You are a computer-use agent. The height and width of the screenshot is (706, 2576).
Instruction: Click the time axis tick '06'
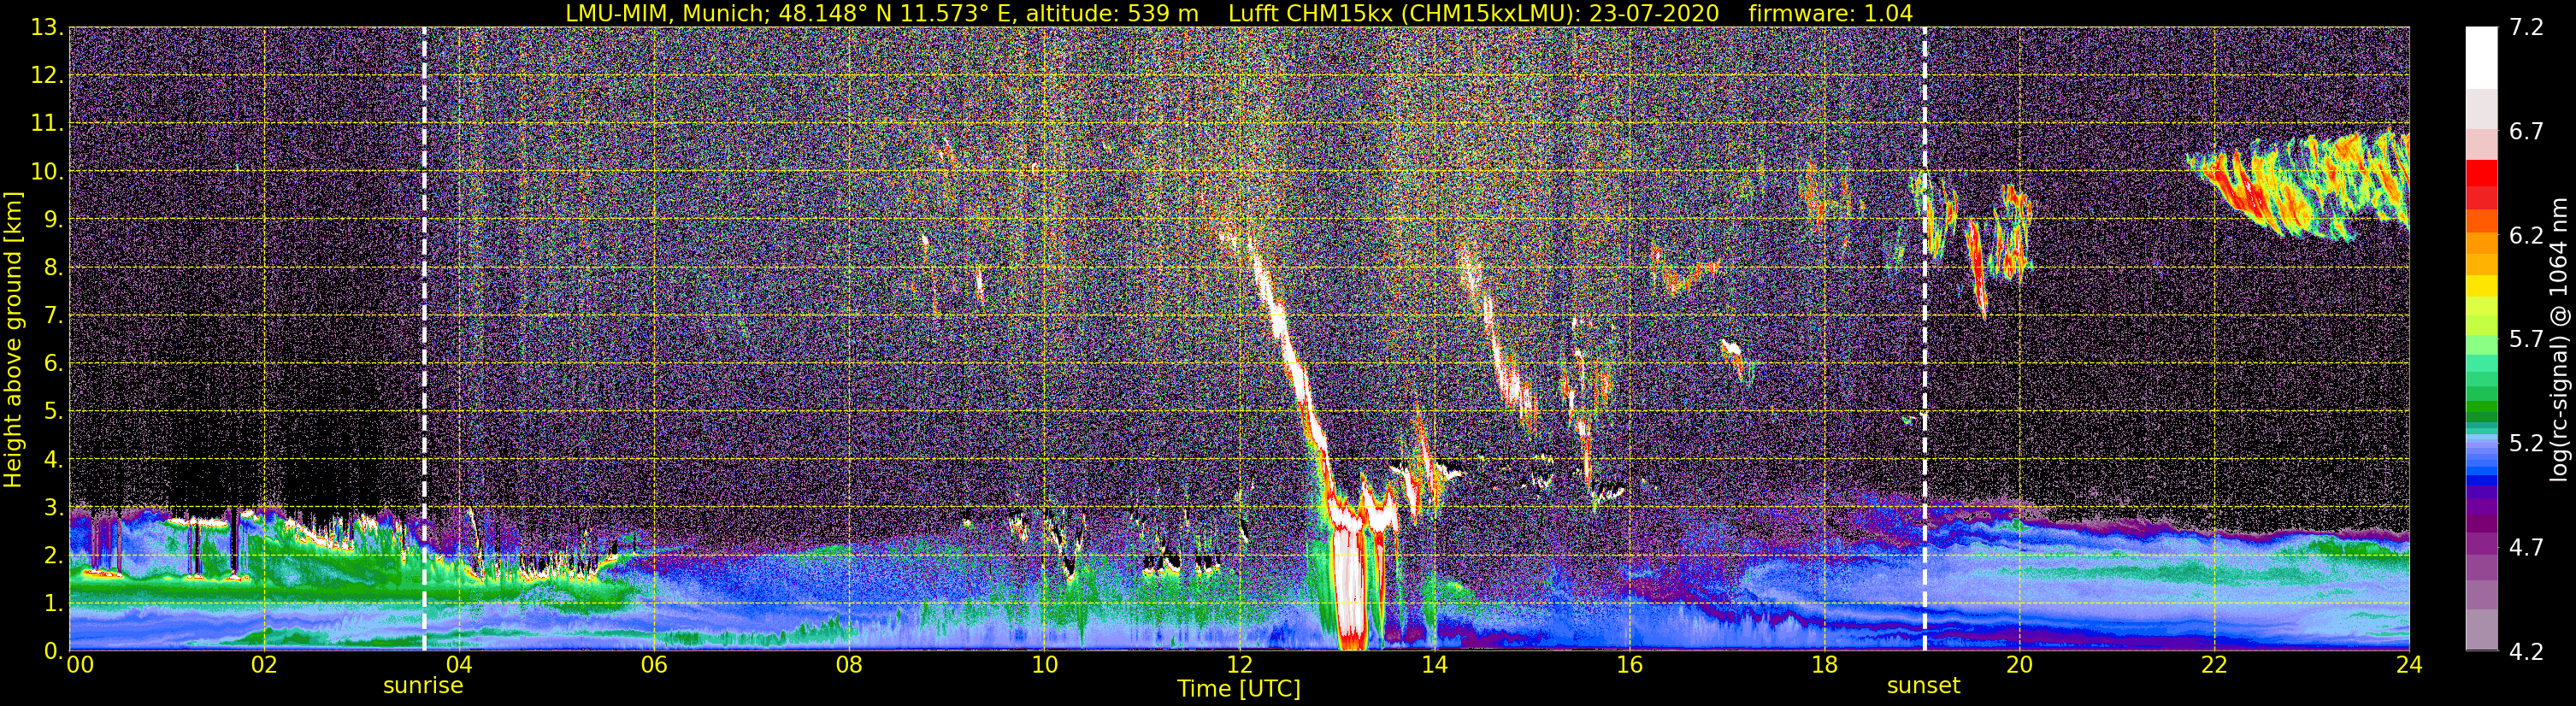tap(654, 665)
